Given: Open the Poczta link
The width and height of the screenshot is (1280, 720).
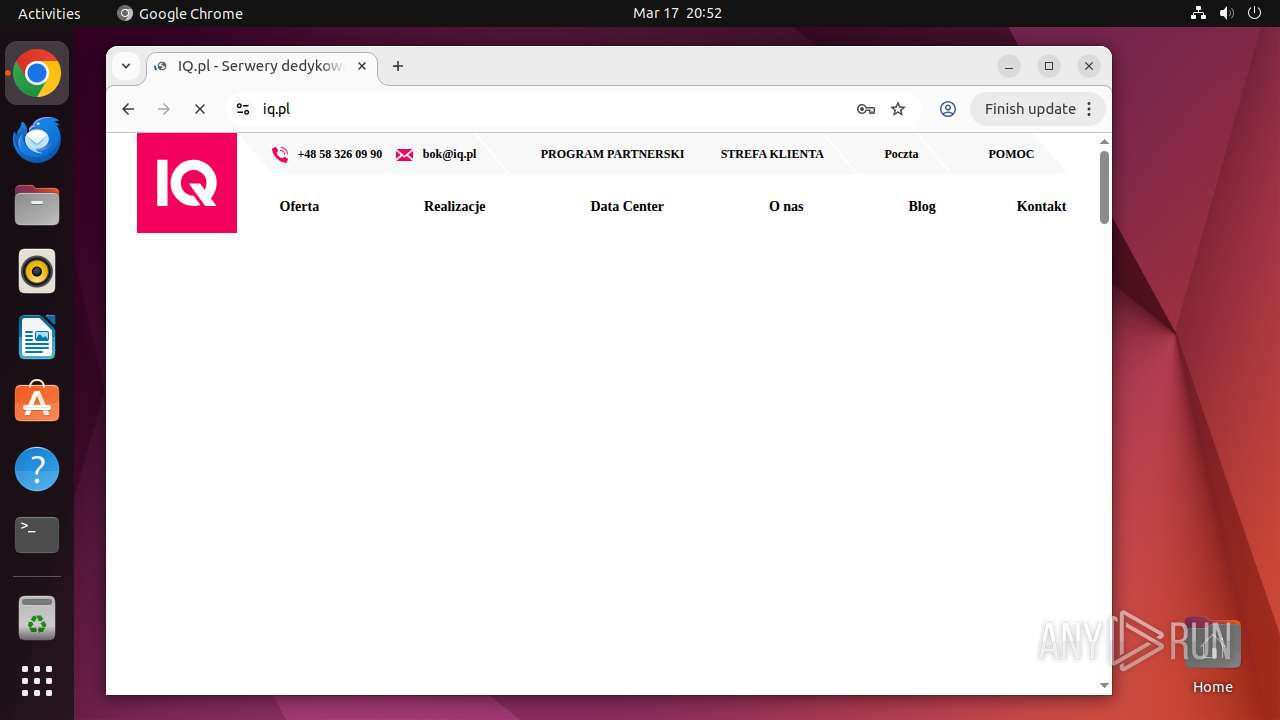Looking at the screenshot, I should pyautogui.click(x=901, y=154).
